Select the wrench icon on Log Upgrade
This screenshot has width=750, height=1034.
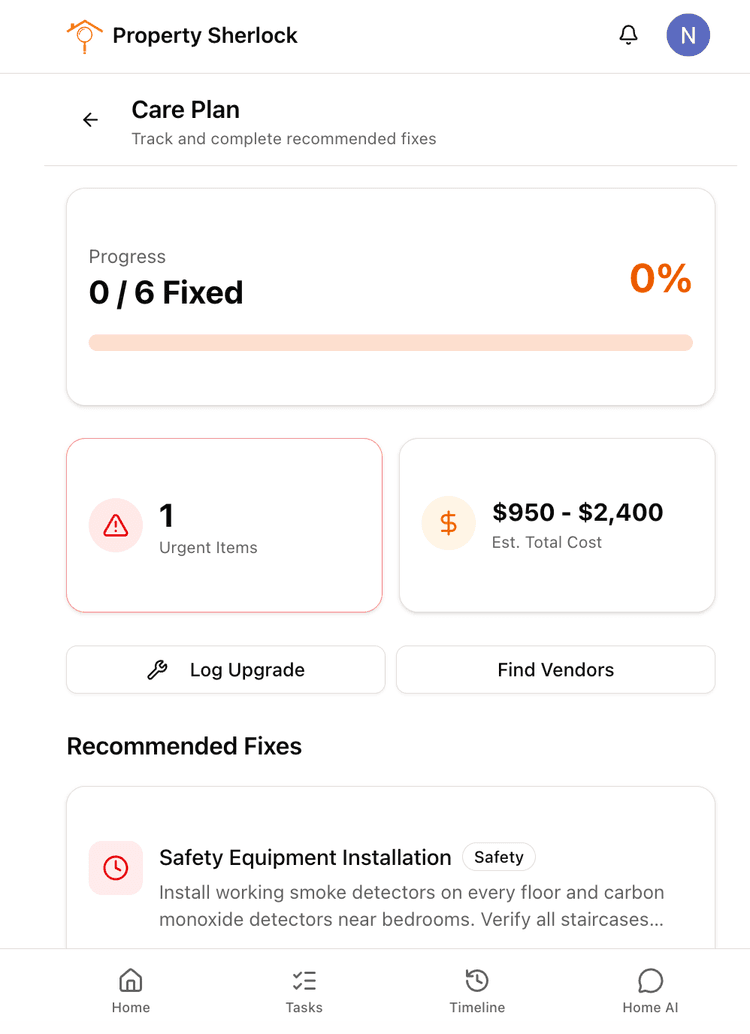[156, 669]
